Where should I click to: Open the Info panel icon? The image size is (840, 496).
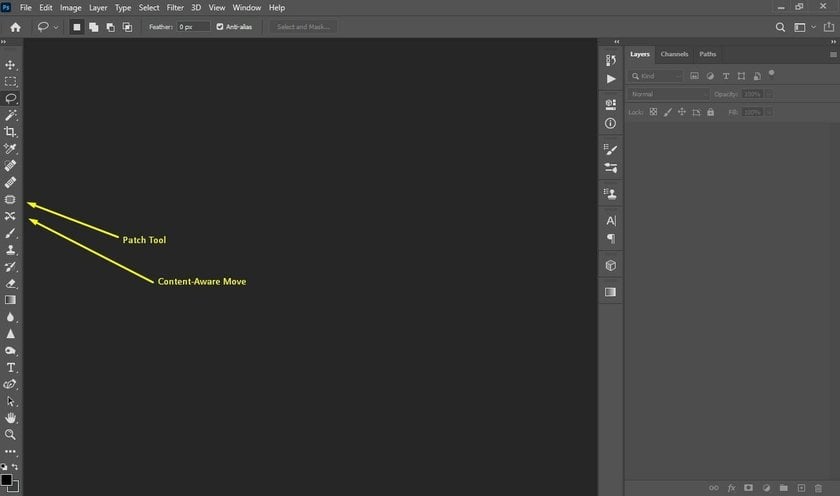click(x=611, y=123)
